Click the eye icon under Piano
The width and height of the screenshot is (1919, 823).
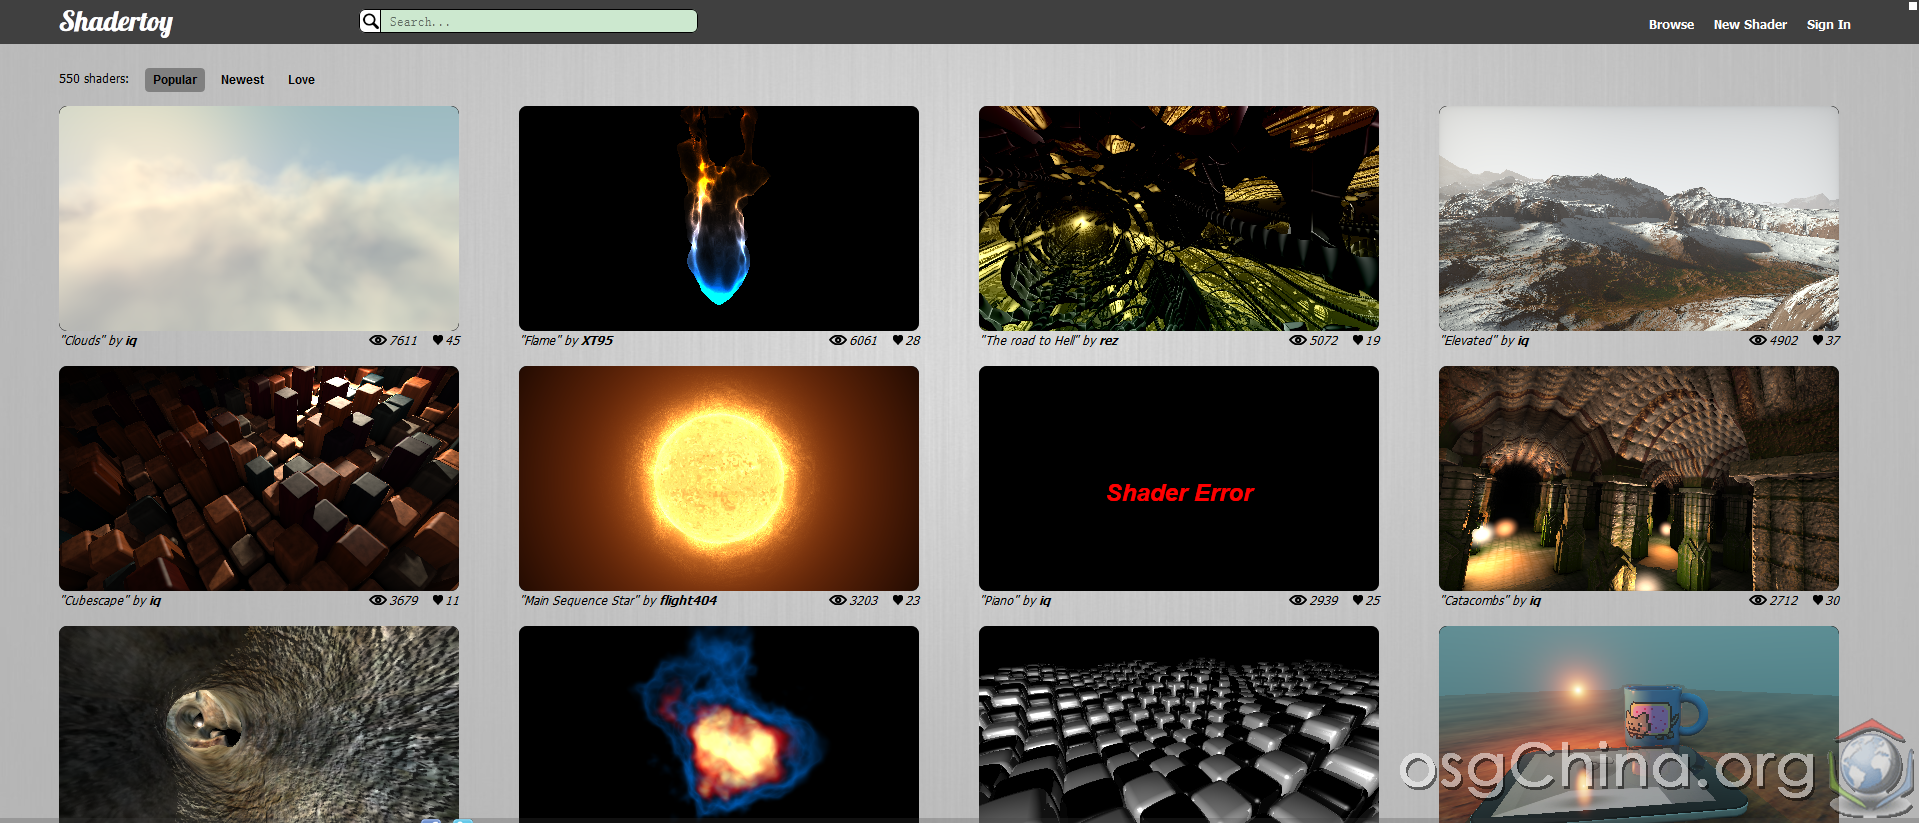pos(1298,600)
